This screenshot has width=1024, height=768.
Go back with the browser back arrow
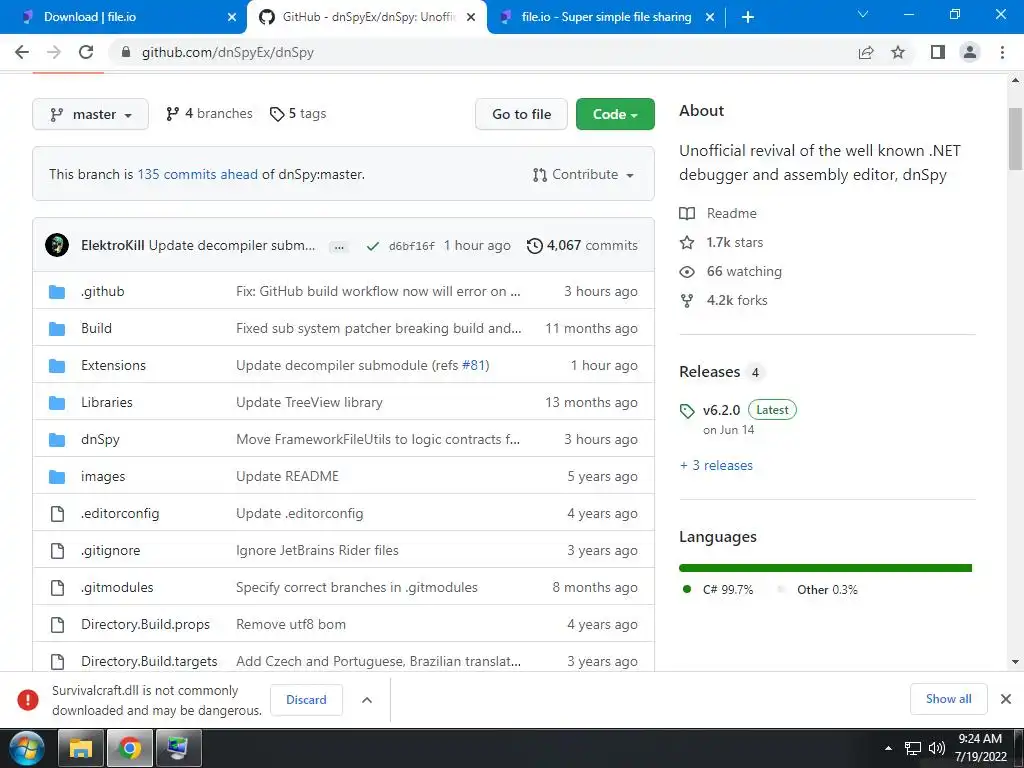(22, 52)
